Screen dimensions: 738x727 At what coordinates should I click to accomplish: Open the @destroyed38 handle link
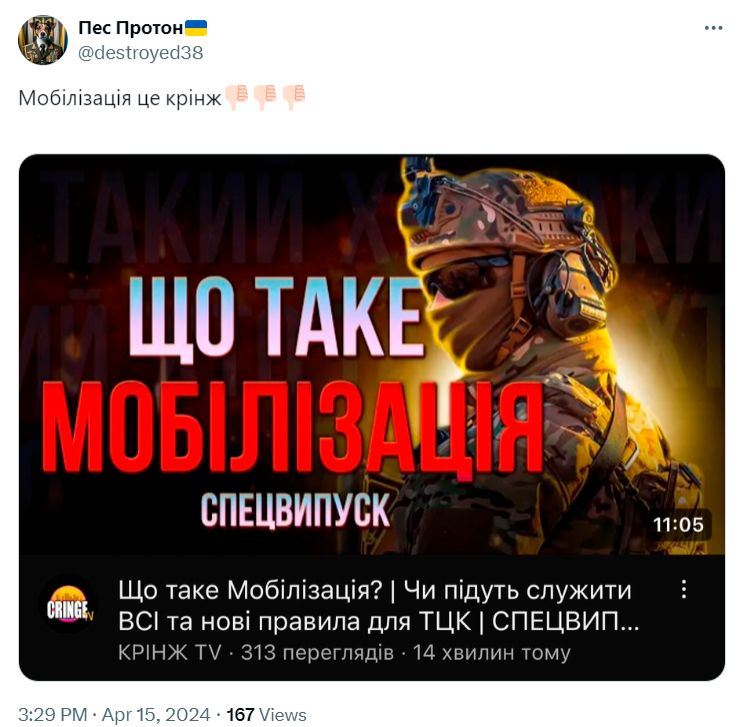click(140, 53)
